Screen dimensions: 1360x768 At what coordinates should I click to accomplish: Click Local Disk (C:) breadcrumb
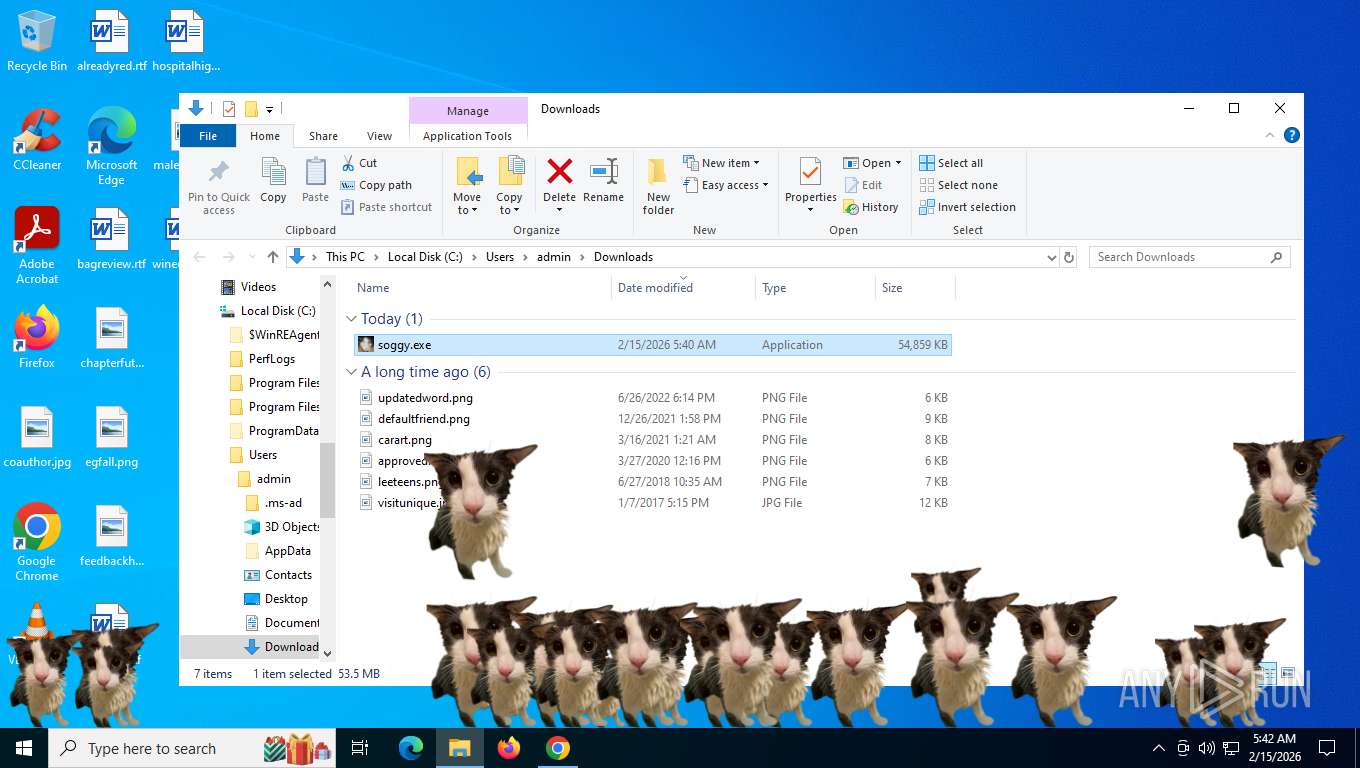[x=425, y=257]
